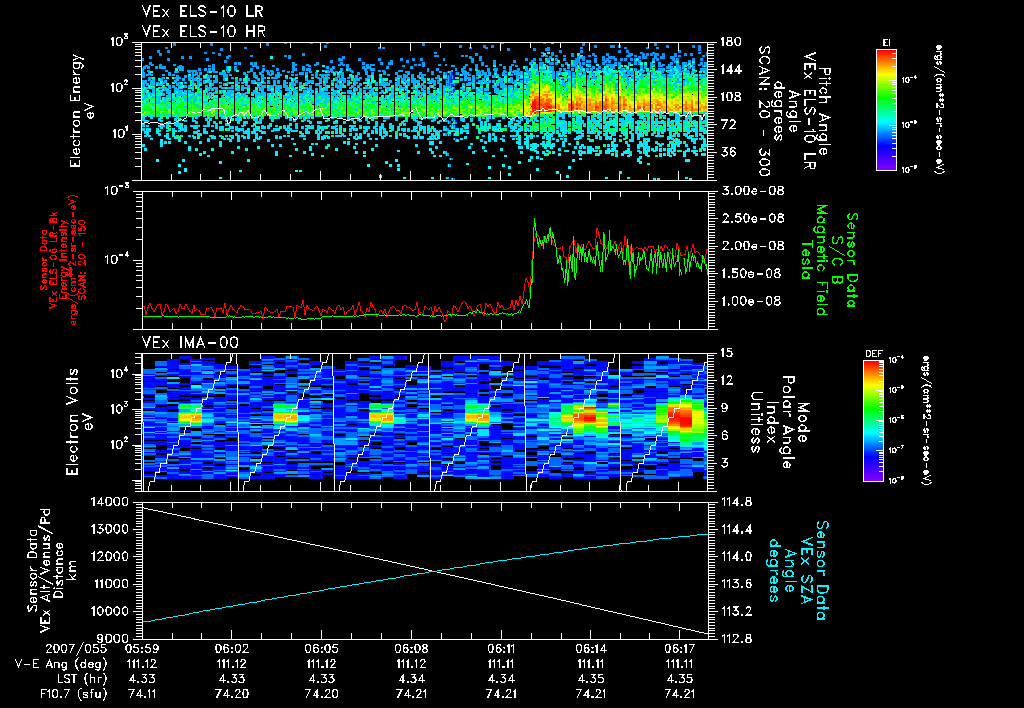Select the "VEx IMA-00" panel title

tap(190, 343)
